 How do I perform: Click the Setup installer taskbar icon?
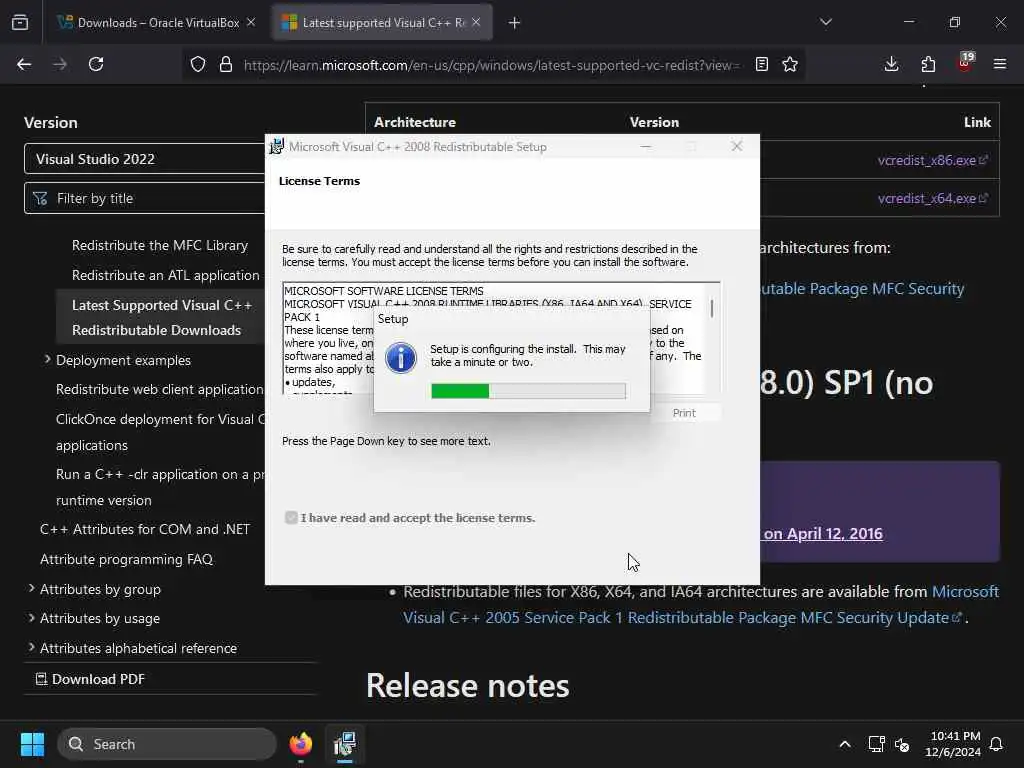point(344,744)
